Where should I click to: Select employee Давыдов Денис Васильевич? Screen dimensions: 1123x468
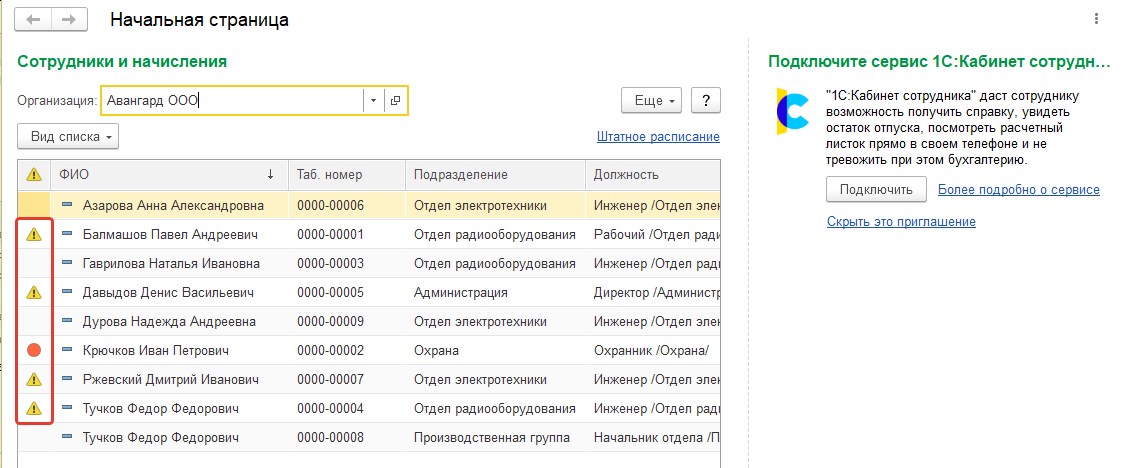tap(168, 292)
